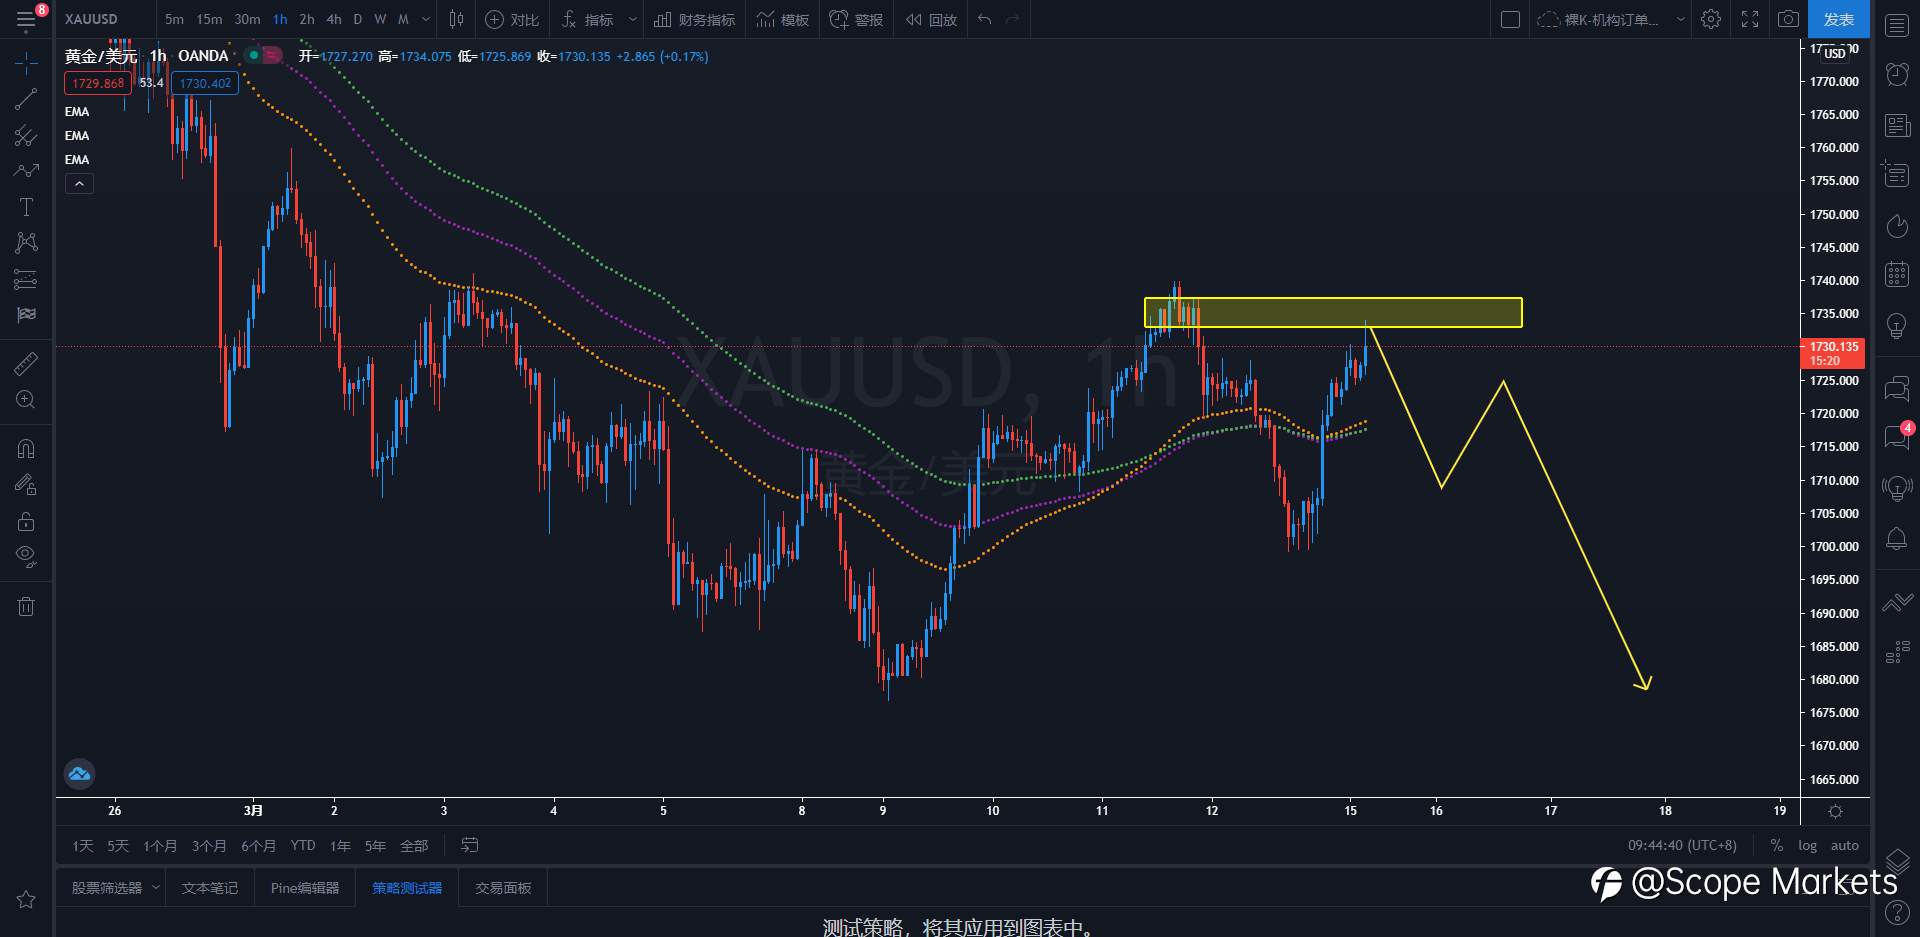Select the ruler measure tool
Viewport: 1920px width, 937px height.
26,363
